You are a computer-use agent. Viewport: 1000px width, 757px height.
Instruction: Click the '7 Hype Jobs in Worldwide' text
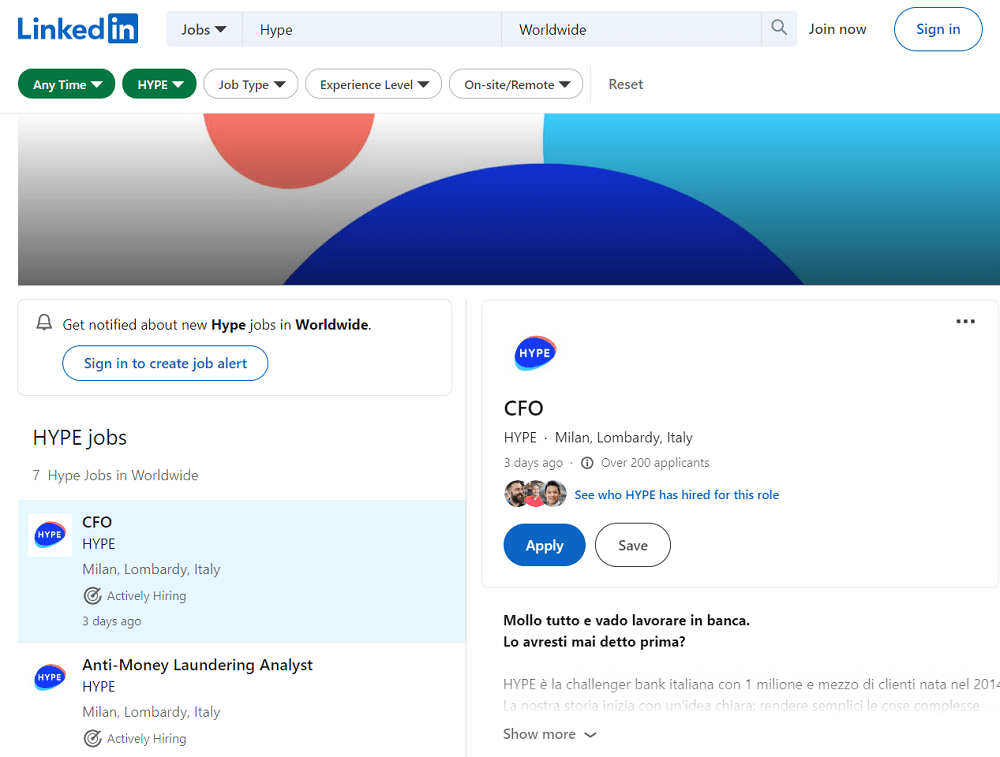[x=115, y=475]
